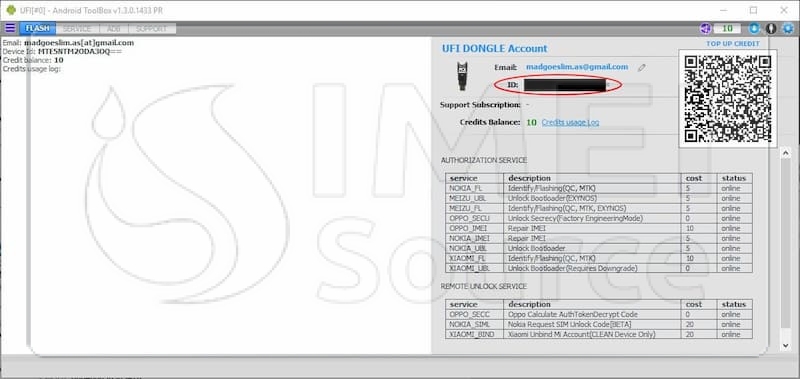Open the hamburger menu icon
The image size is (800, 379).
tap(10, 28)
